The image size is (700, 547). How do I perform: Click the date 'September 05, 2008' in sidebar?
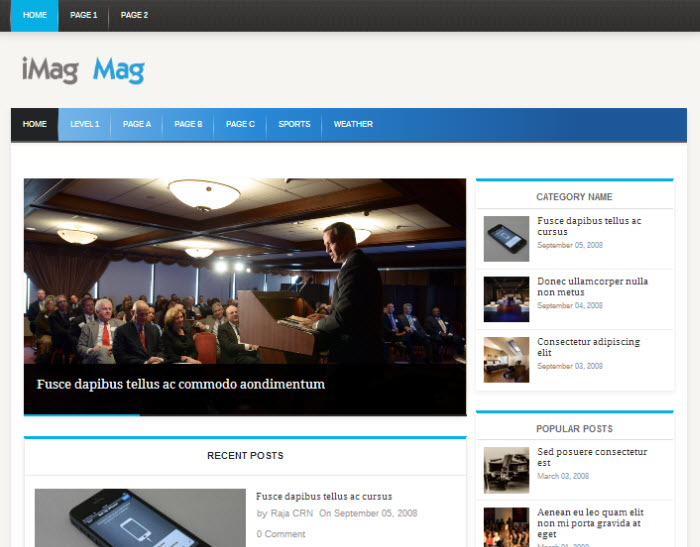570,245
